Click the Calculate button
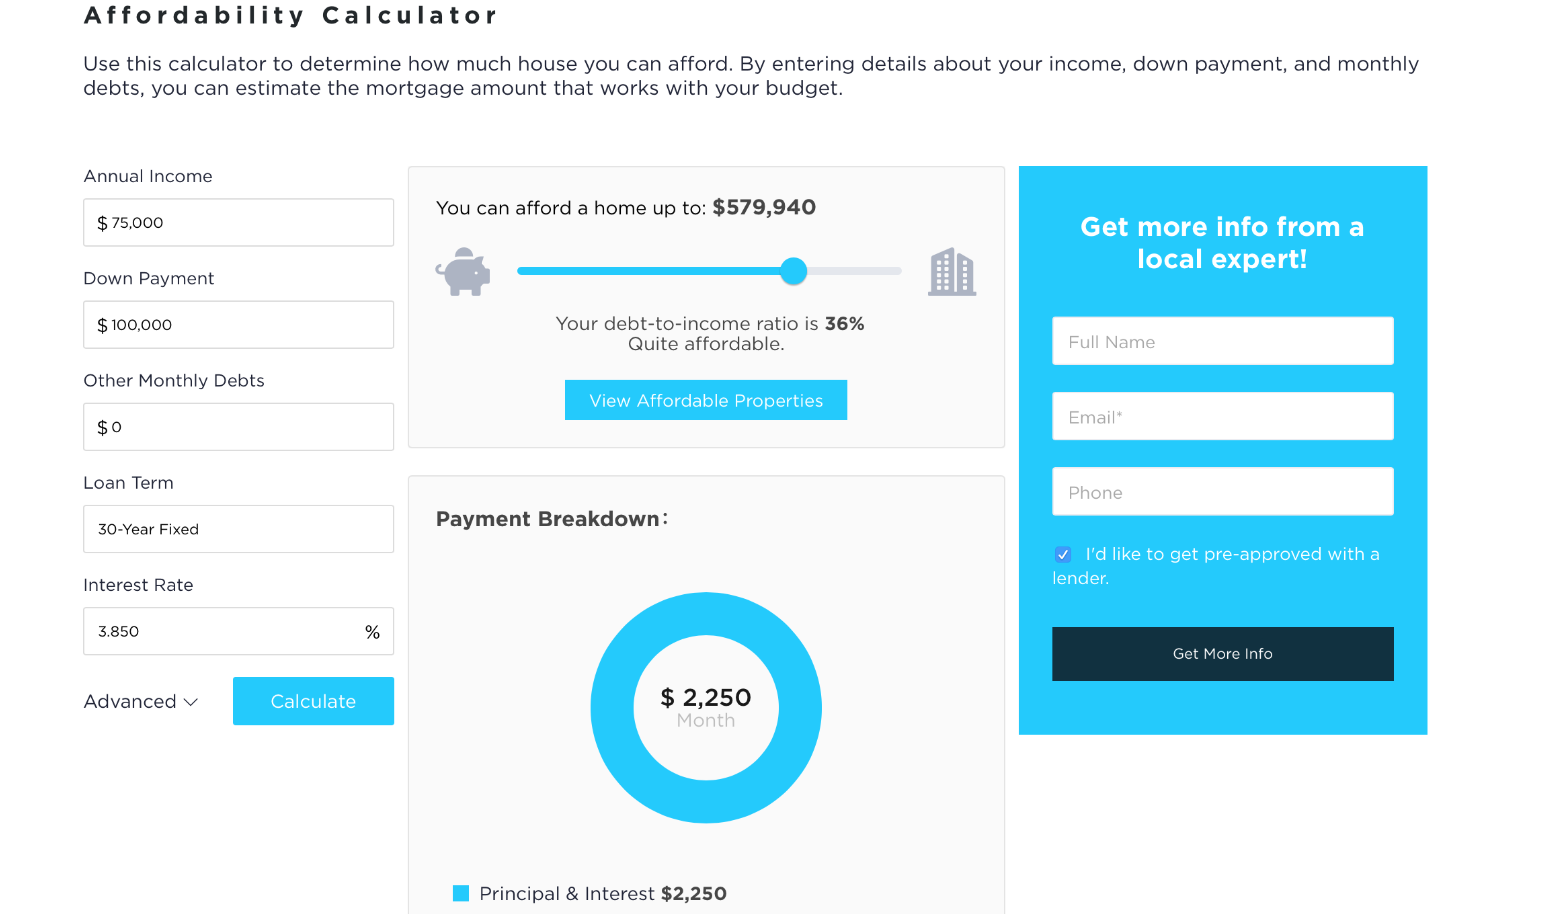Viewport: 1568px width, 914px height. coord(313,701)
